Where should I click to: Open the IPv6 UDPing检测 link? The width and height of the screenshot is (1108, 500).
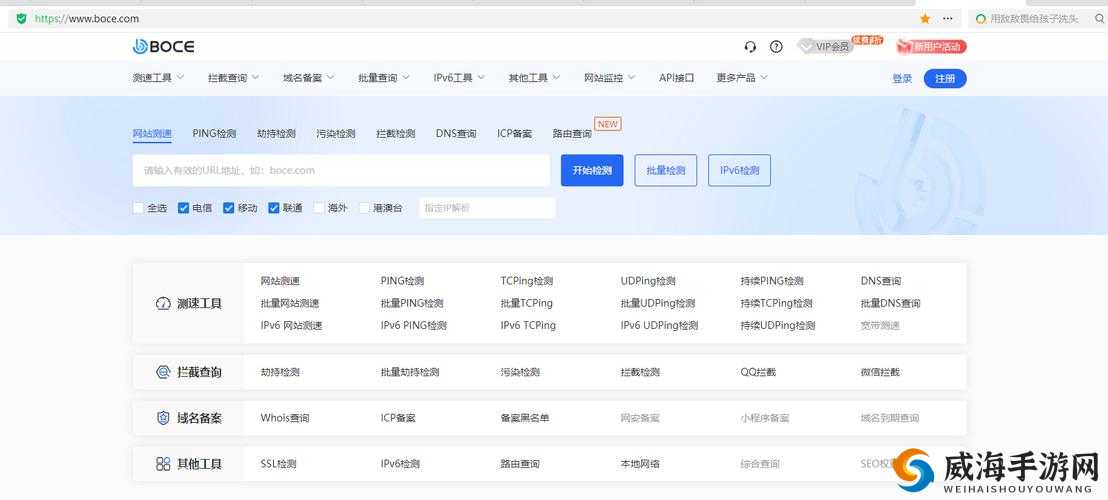659,326
